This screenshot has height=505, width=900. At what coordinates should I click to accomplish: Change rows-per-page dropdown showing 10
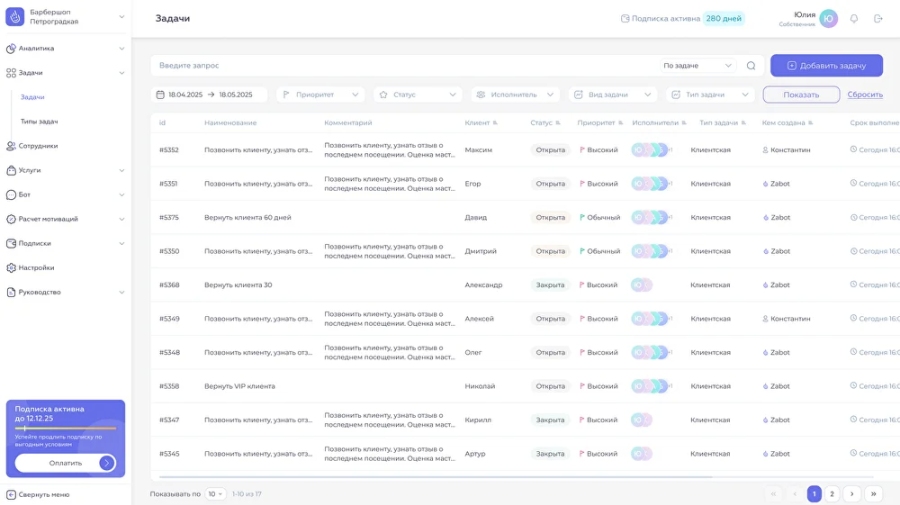point(215,494)
